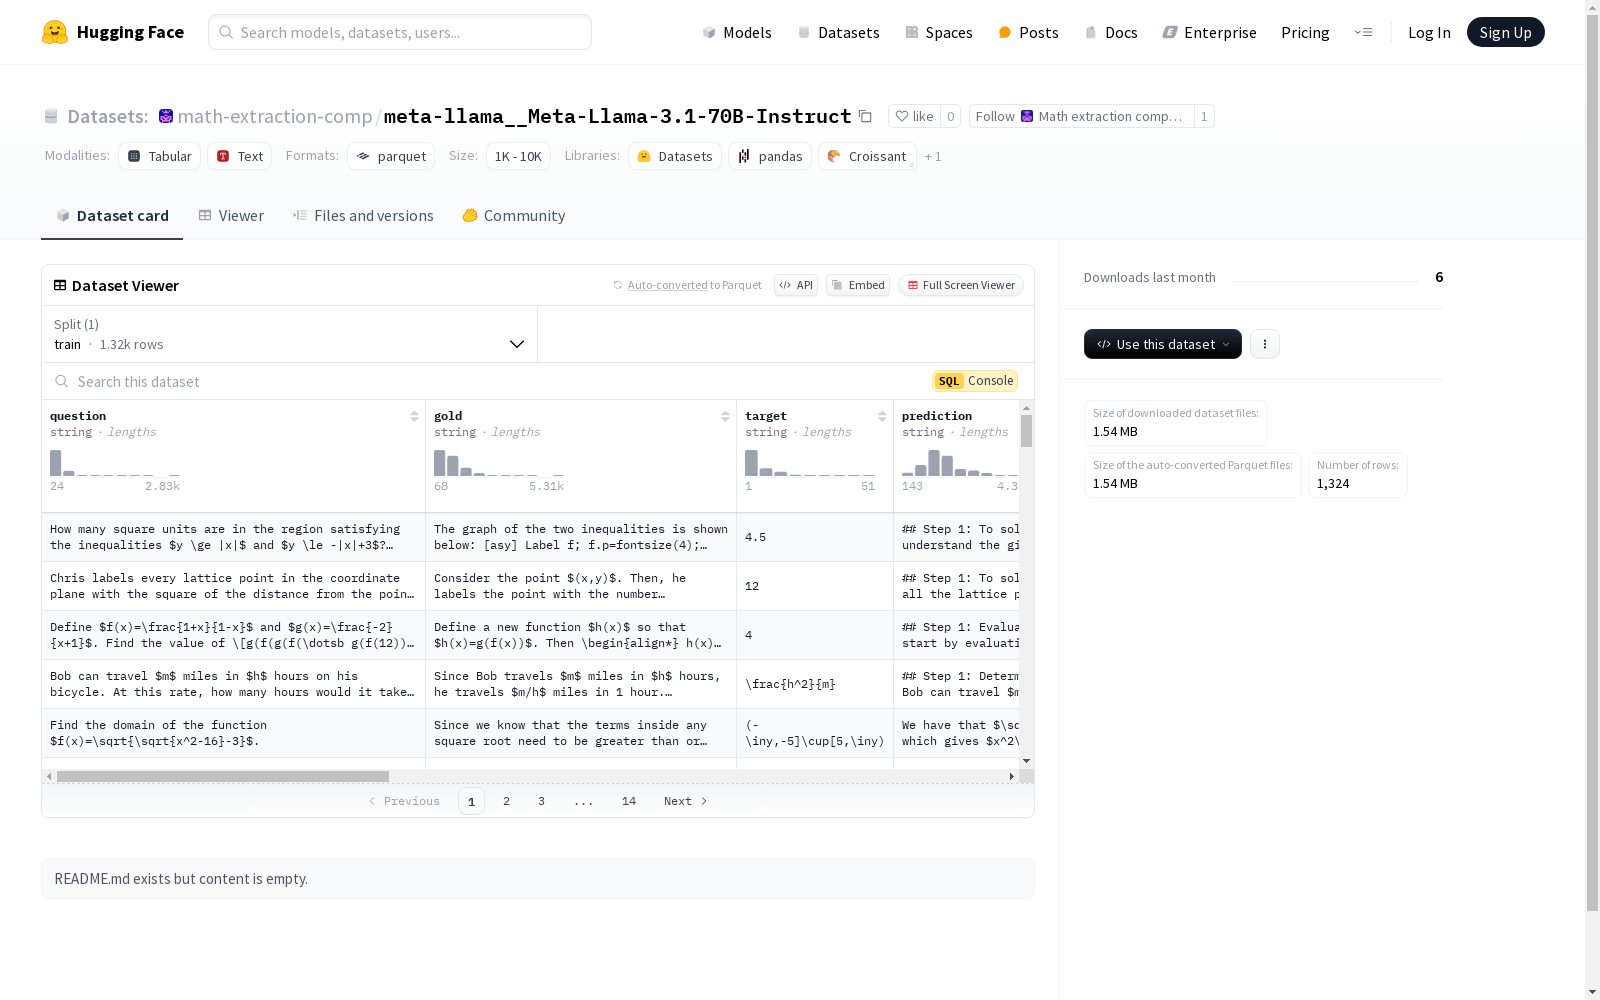Go to page 2 of the dataset
The height and width of the screenshot is (1000, 1600).
tap(507, 801)
